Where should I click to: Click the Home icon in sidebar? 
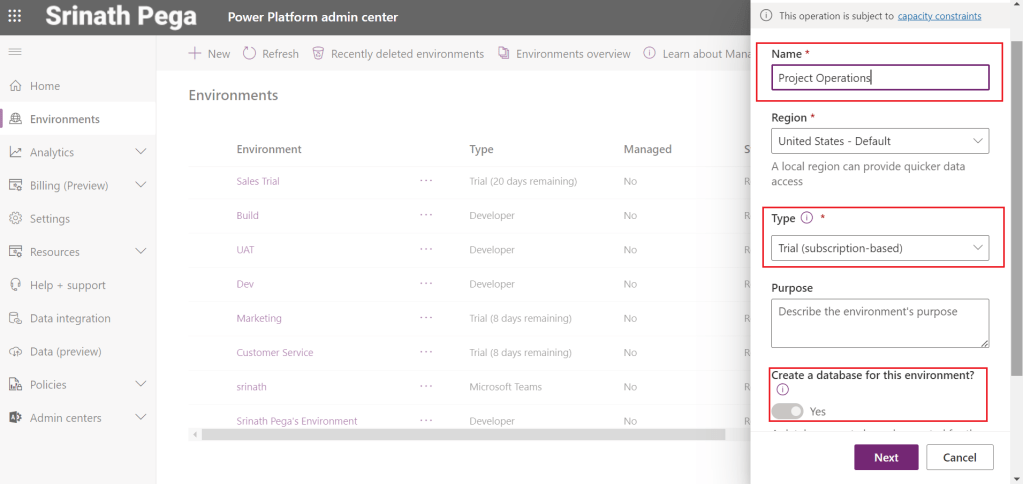[x=15, y=86]
